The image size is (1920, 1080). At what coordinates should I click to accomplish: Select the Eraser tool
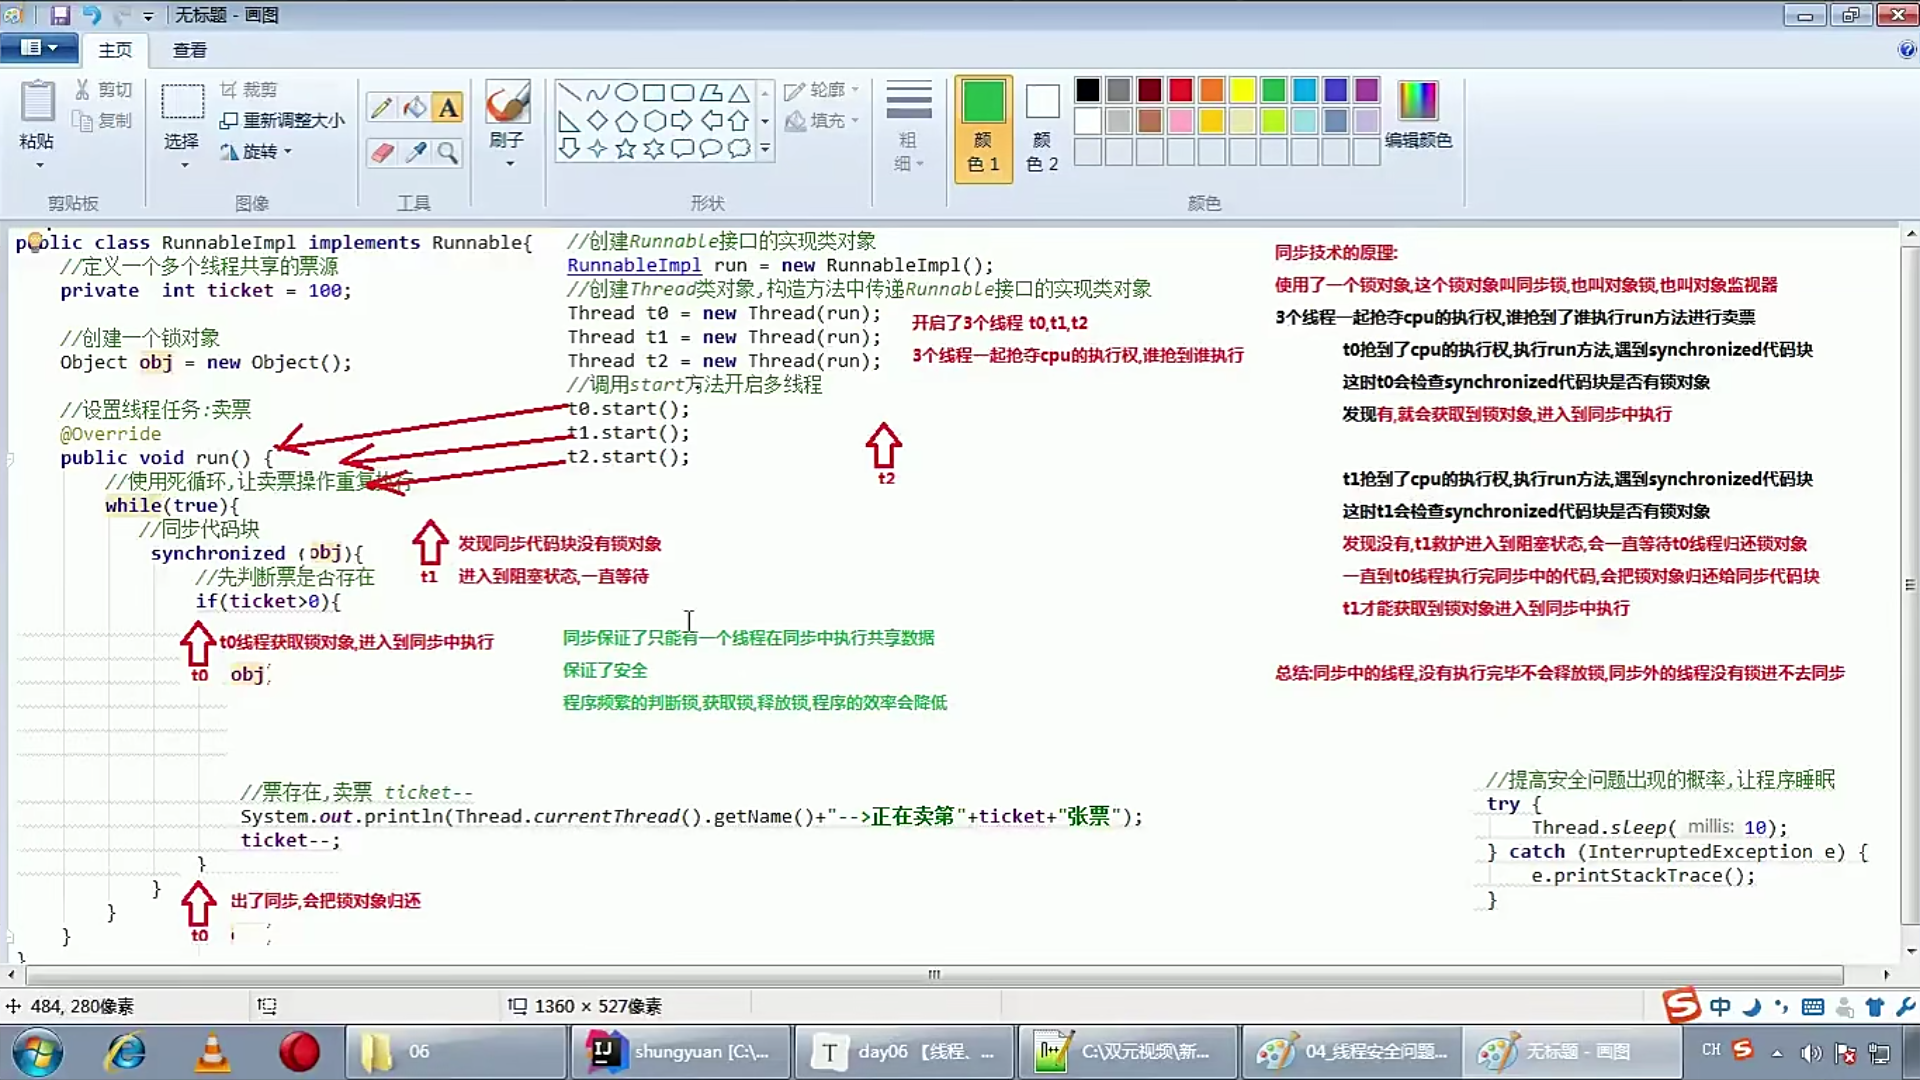point(381,152)
